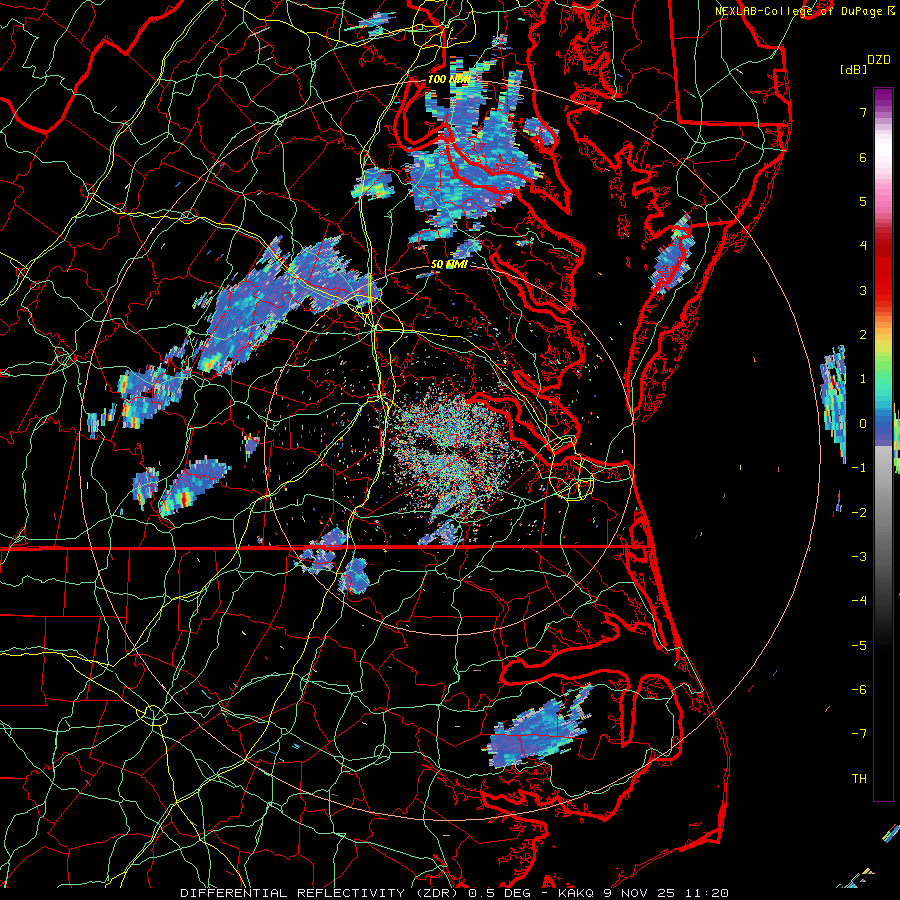
Task: Click the 3 value on the color scale
Action: pos(863,290)
